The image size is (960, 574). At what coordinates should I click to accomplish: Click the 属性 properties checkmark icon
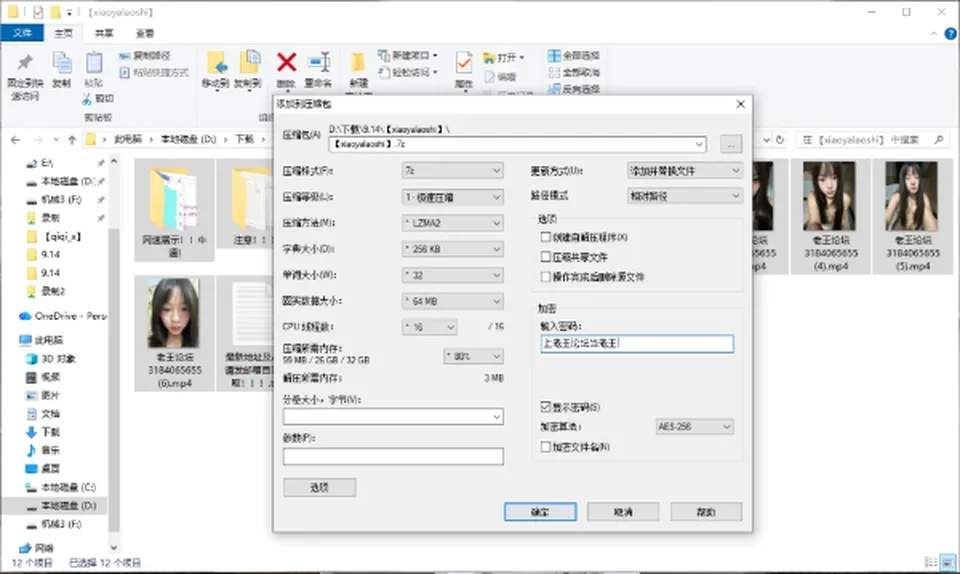(x=463, y=62)
